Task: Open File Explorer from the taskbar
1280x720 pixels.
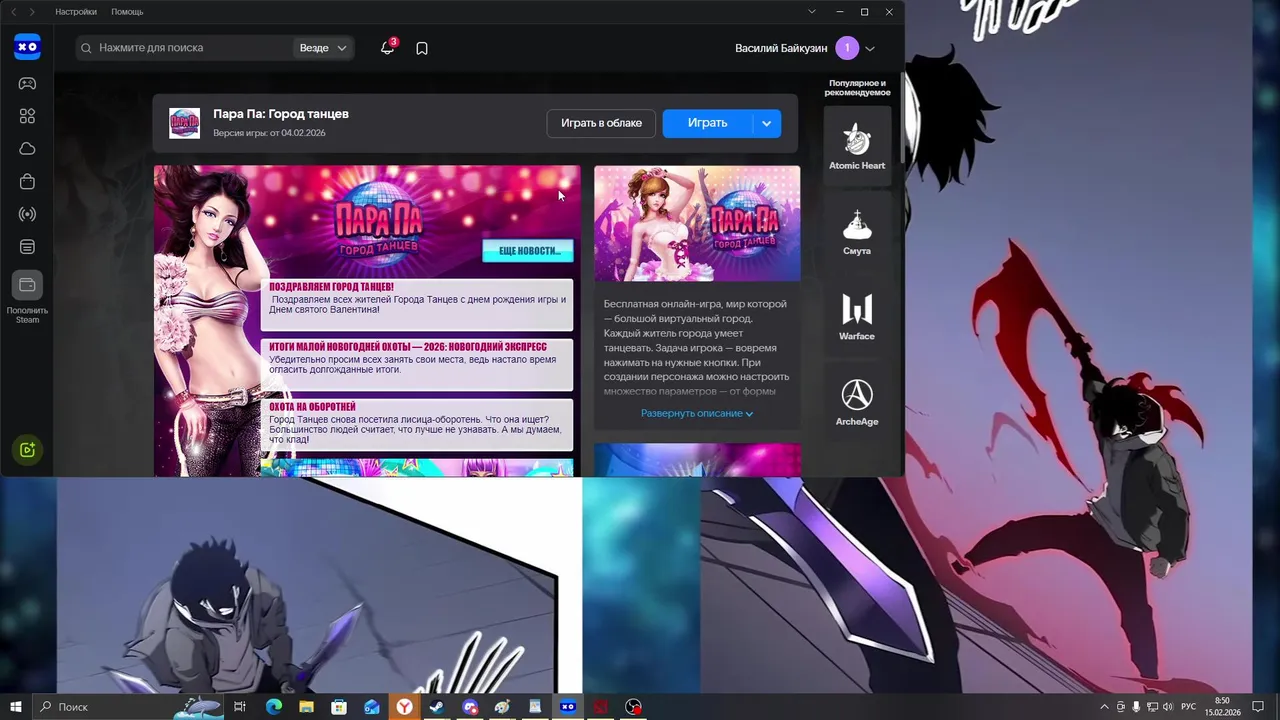Action: (306, 707)
